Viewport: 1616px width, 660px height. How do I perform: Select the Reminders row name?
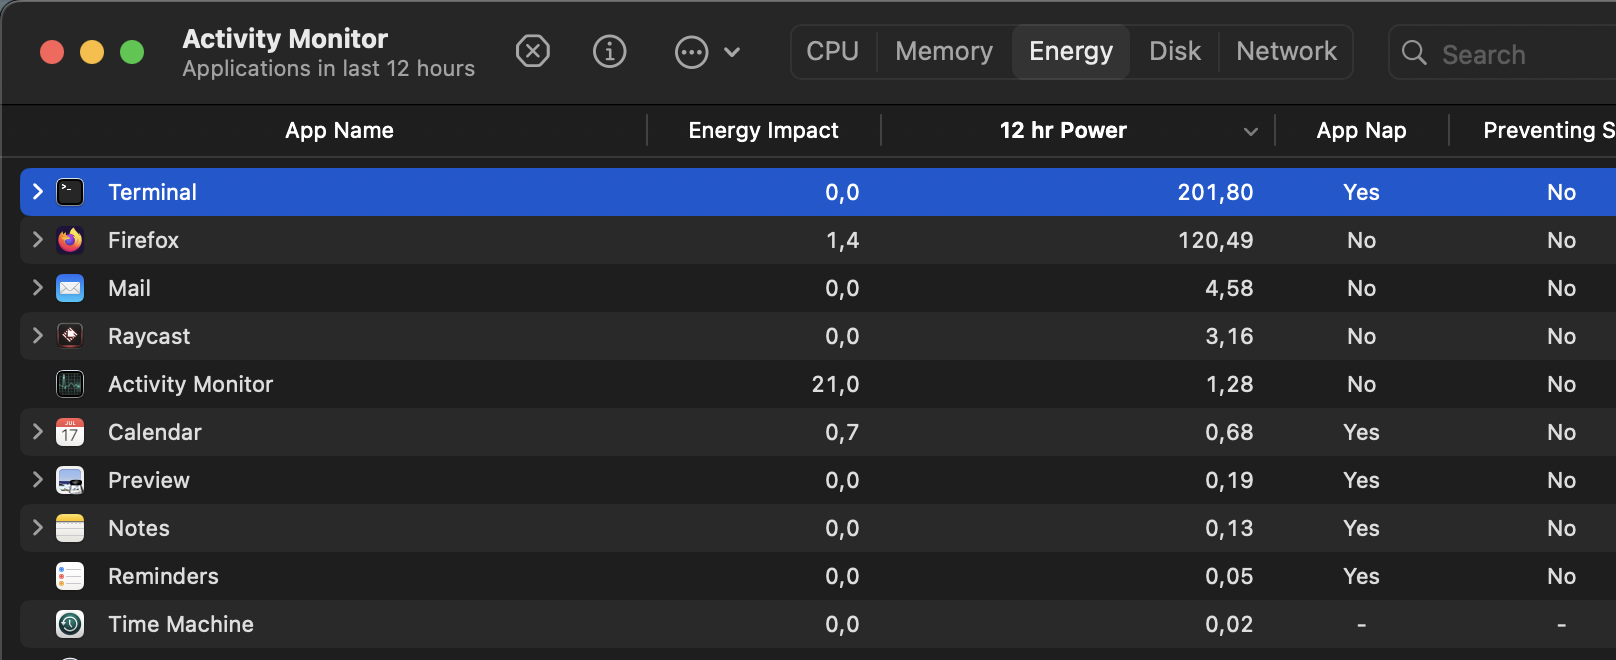[163, 576]
